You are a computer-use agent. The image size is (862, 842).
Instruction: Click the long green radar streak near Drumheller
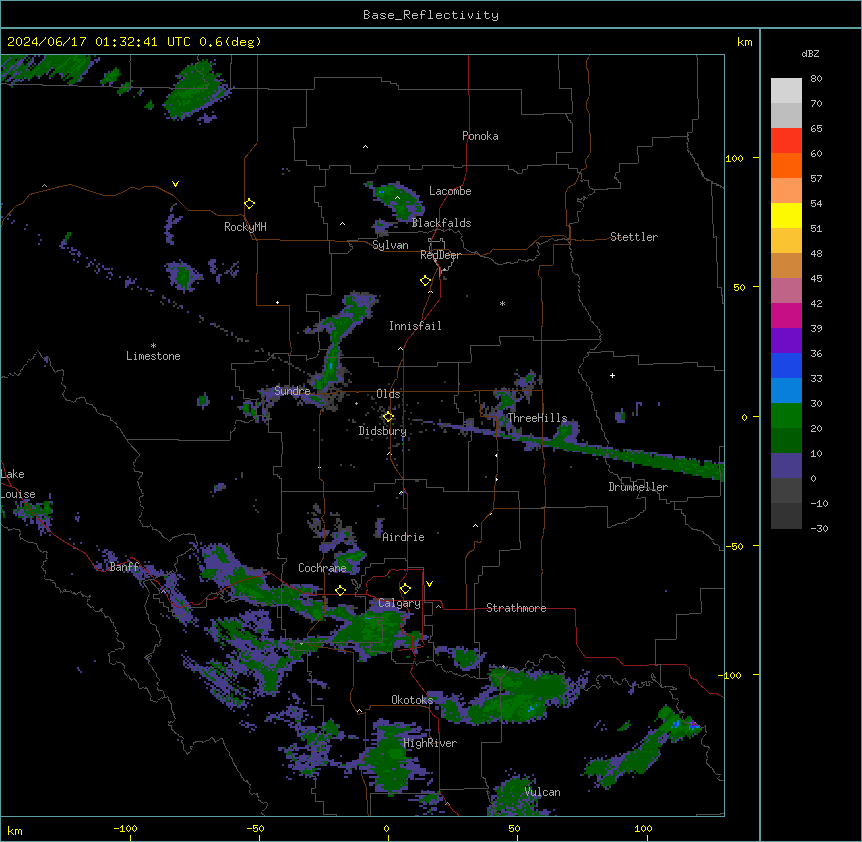pos(583,448)
